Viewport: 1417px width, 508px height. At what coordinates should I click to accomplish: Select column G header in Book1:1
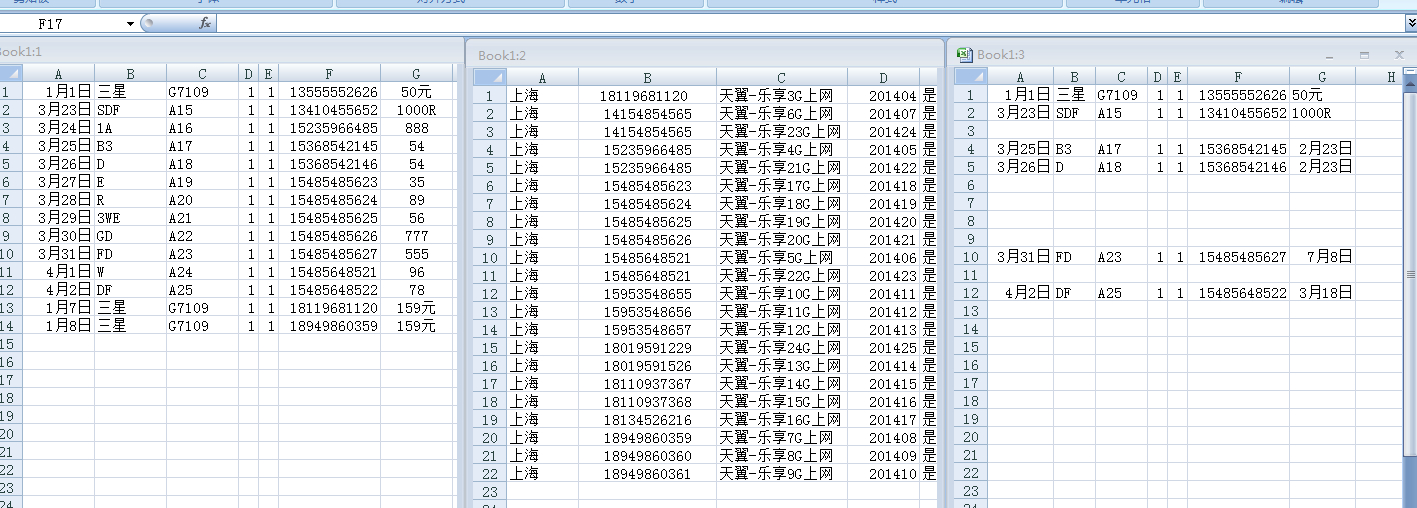(415, 73)
